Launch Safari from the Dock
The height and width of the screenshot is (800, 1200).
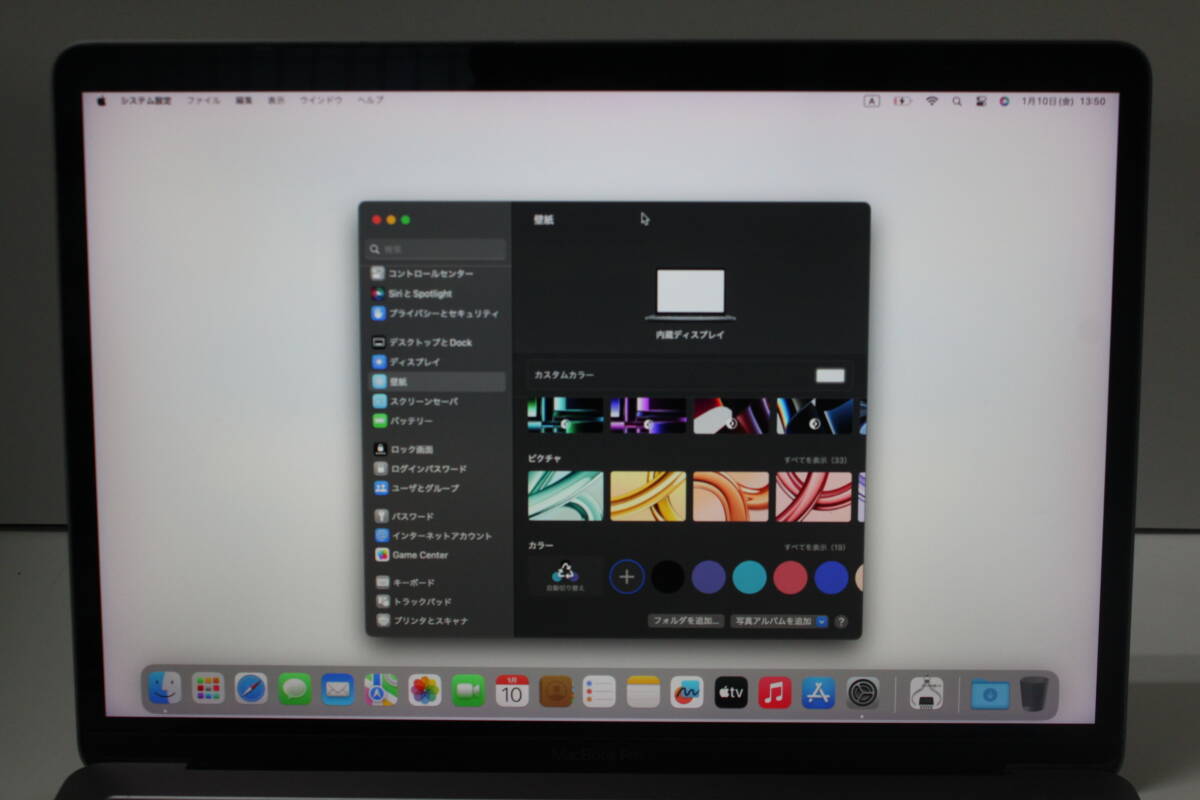(251, 689)
